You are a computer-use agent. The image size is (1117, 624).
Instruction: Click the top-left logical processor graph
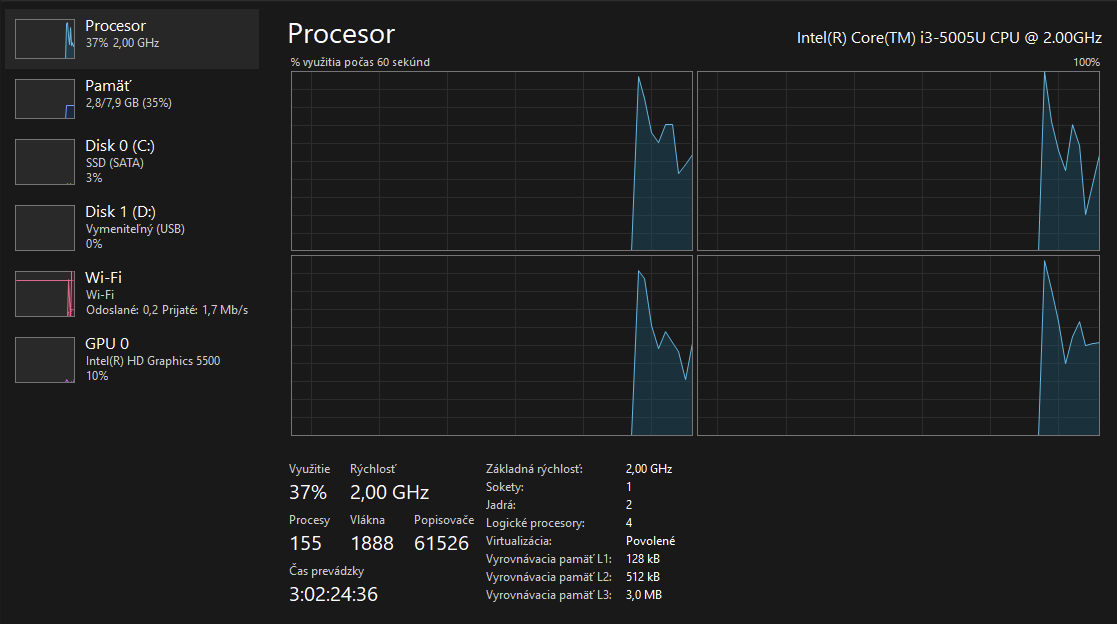(x=491, y=161)
